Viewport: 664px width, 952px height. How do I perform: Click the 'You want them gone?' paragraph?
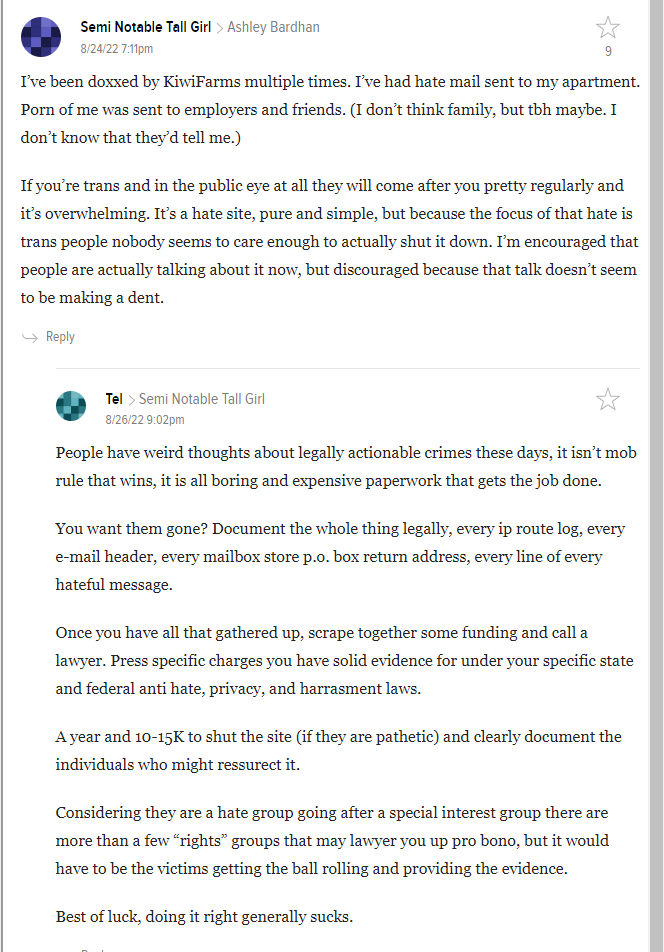[340, 557]
